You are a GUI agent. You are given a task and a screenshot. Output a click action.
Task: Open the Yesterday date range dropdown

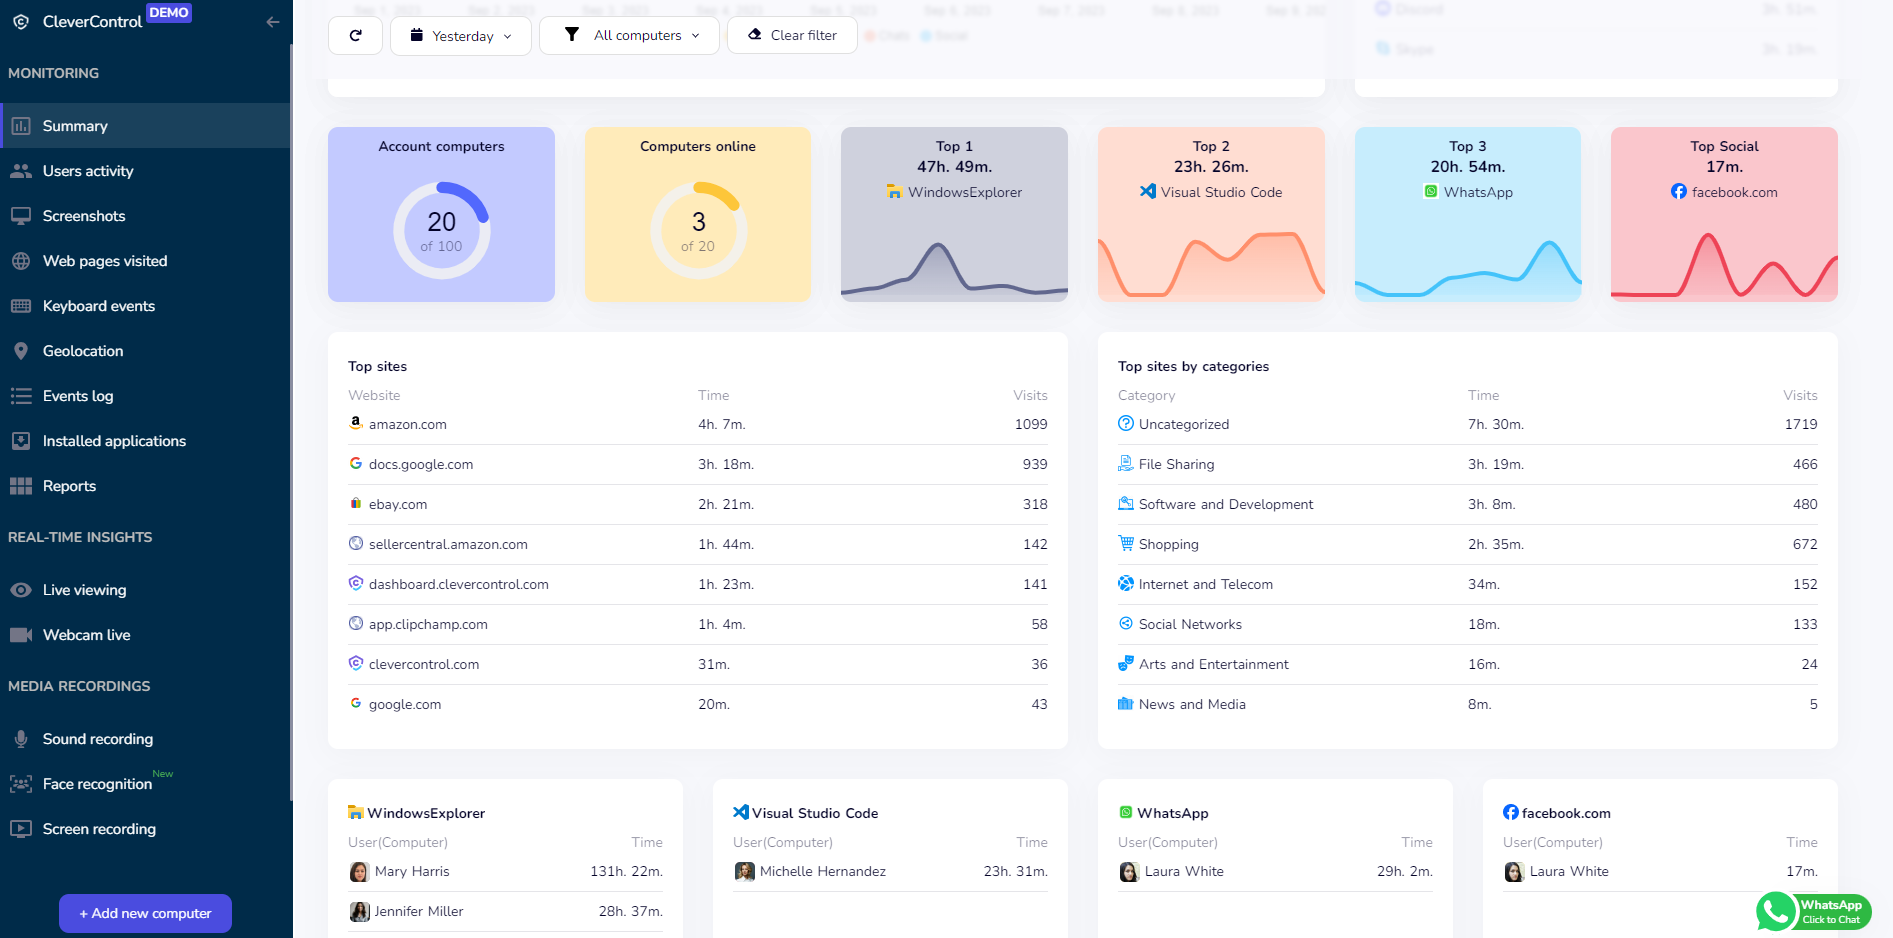pos(461,36)
